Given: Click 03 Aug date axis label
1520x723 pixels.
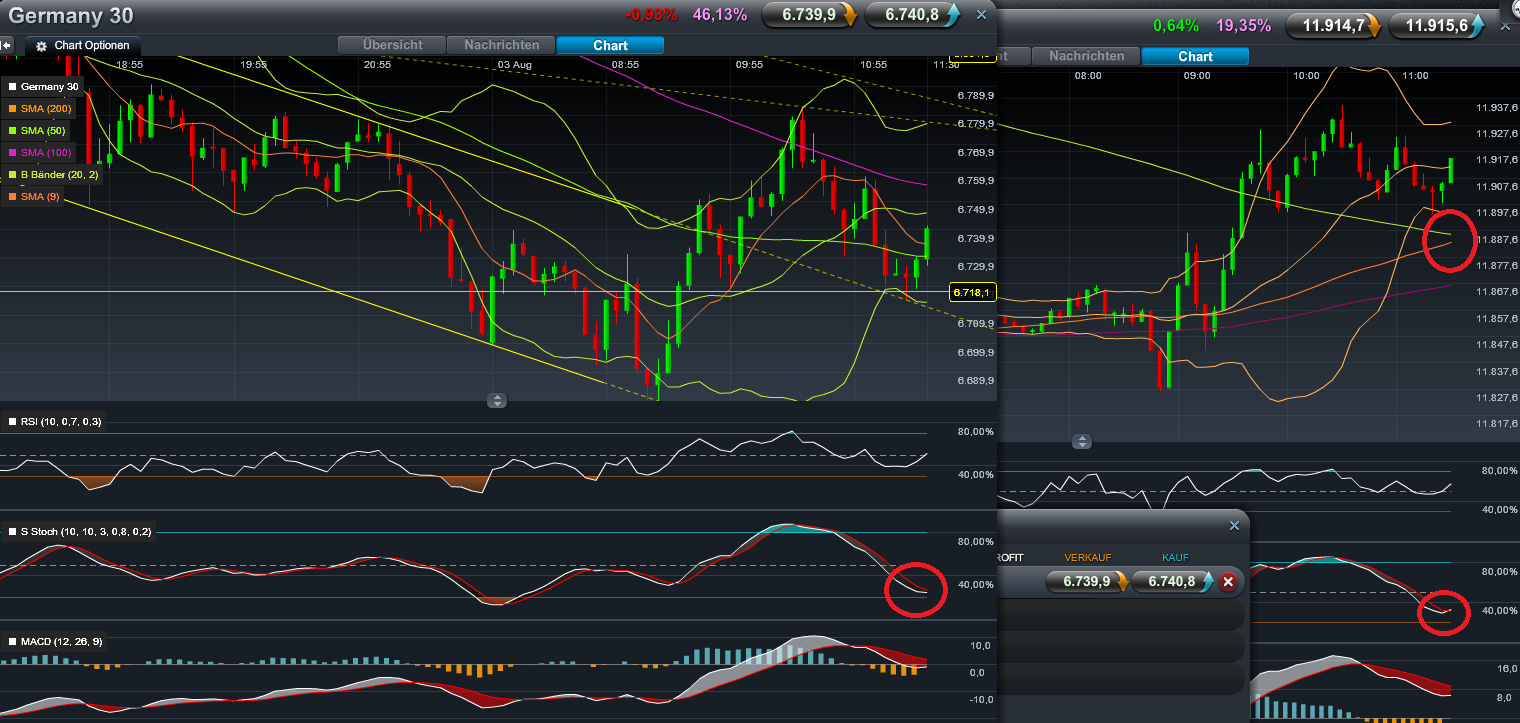Looking at the screenshot, I should (x=514, y=64).
